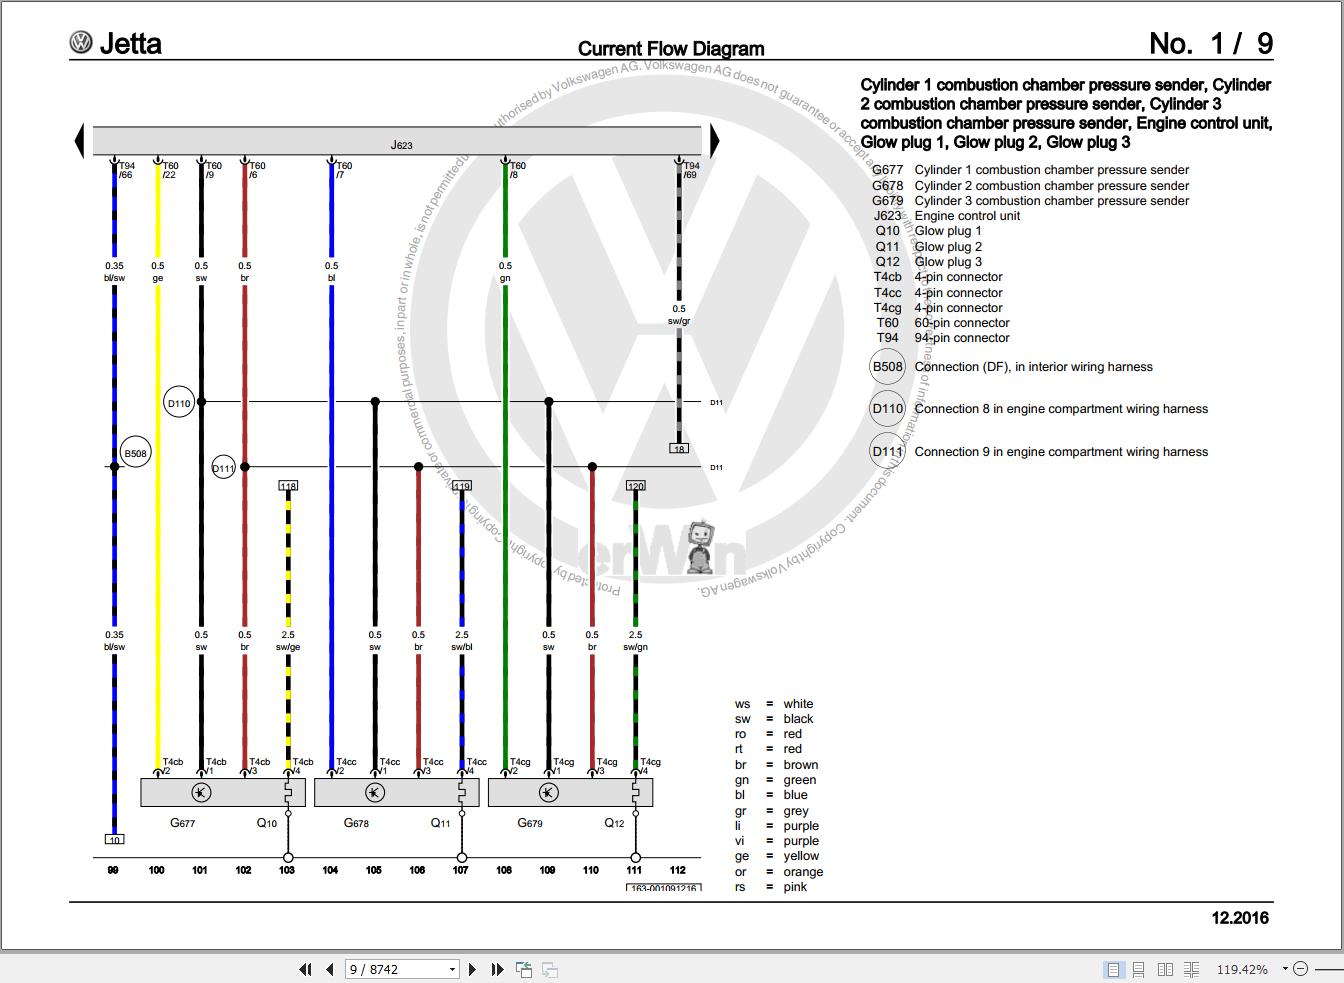Click the right continuation arrow beside J623
This screenshot has height=983, width=1344.
[714, 141]
